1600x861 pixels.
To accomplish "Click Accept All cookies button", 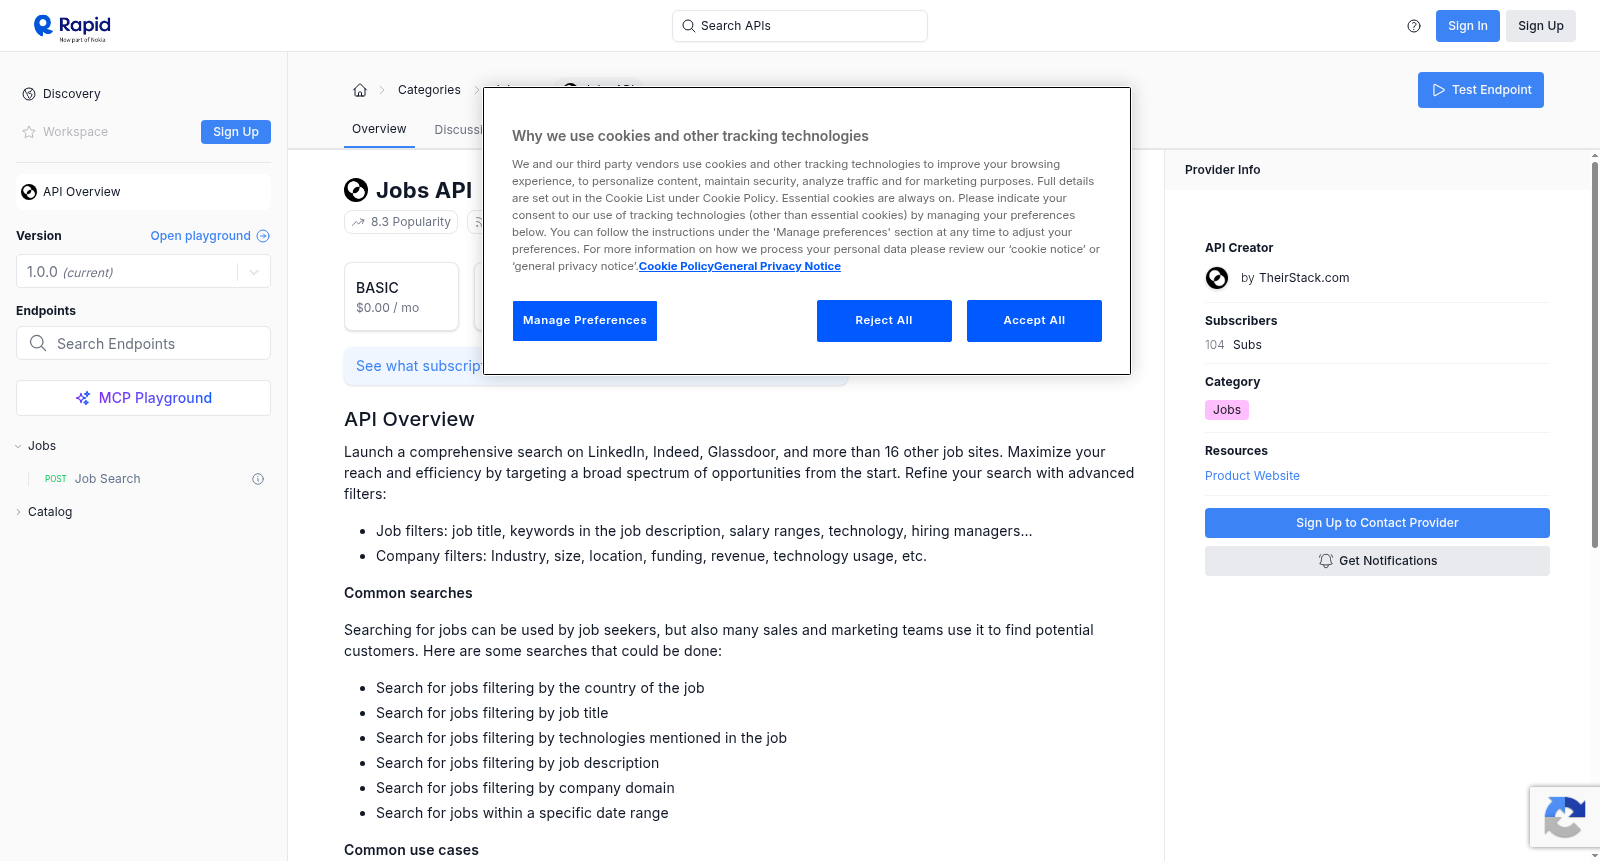I will tap(1034, 321).
